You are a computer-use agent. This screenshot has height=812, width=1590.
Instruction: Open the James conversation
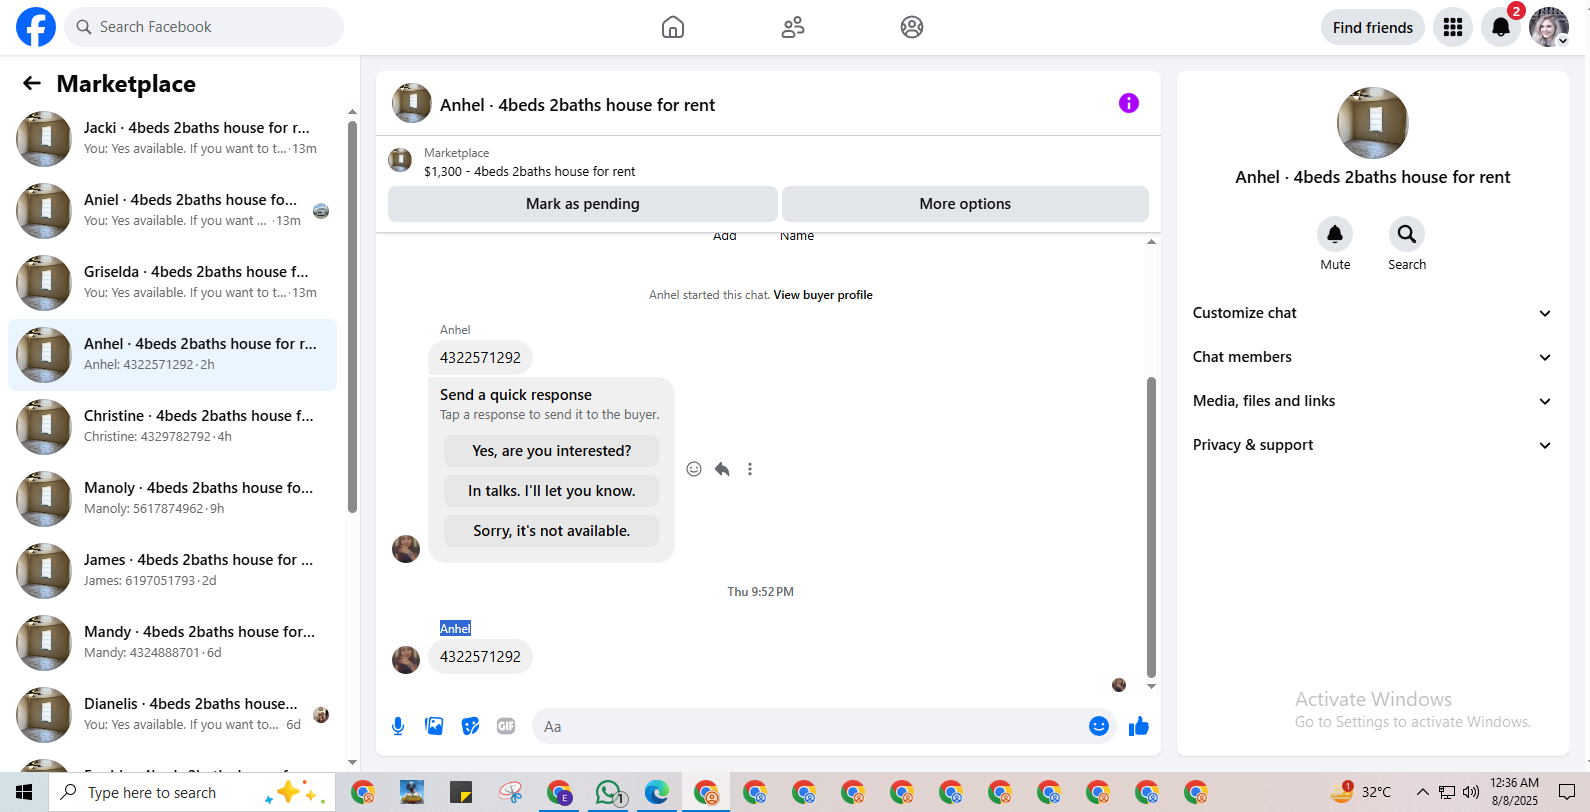[x=172, y=571]
